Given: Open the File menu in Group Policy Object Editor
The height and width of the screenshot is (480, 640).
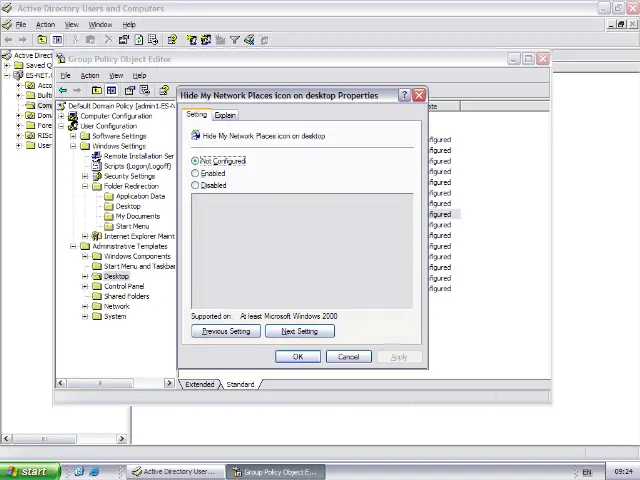Looking at the screenshot, I should coord(65,76).
